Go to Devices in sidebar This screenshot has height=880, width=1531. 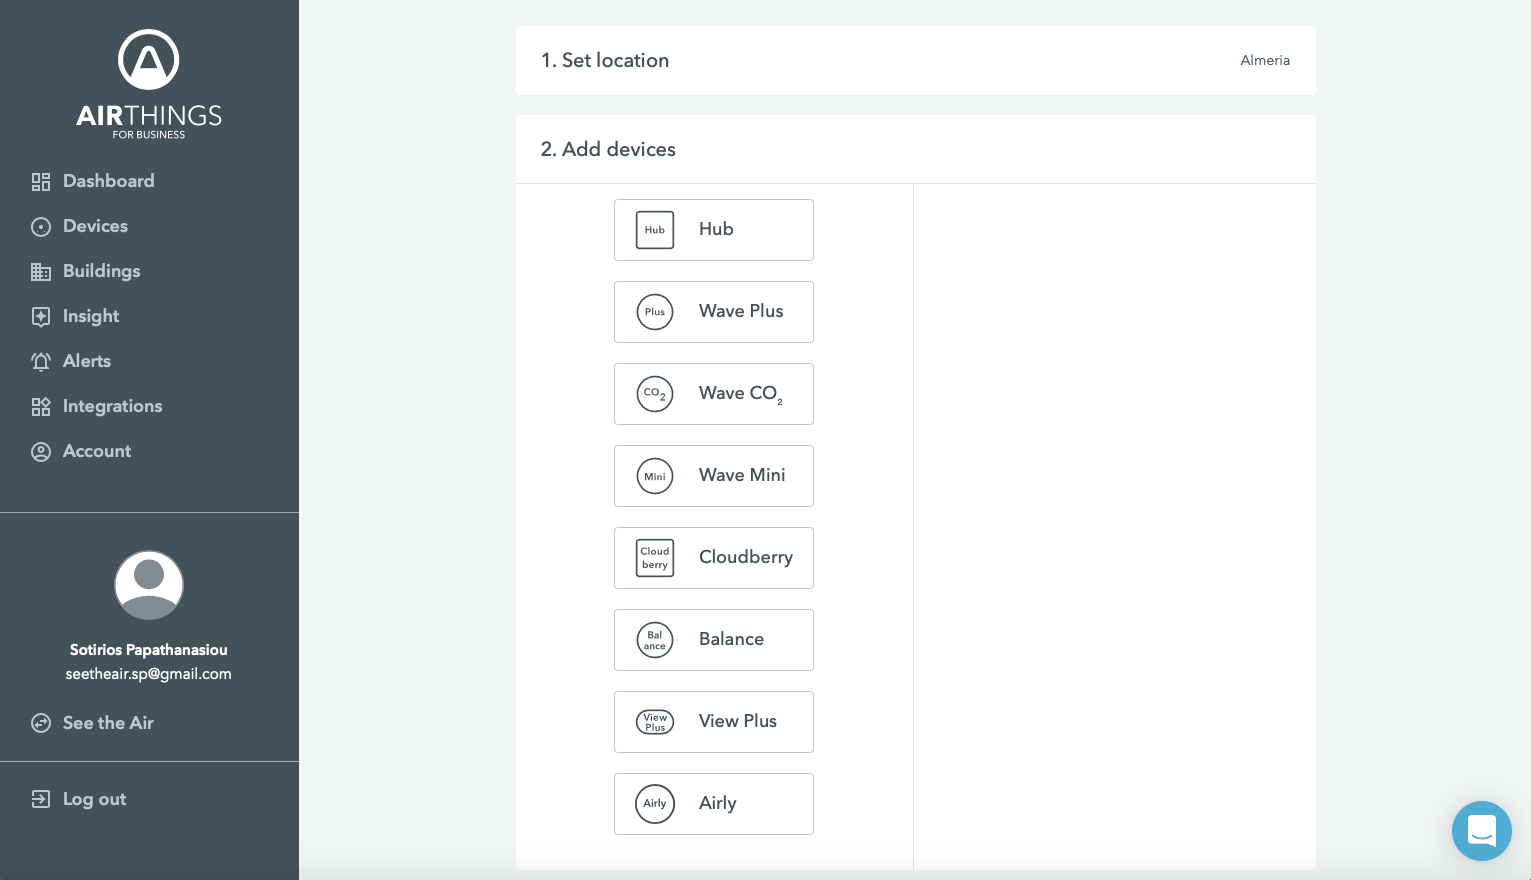click(95, 226)
